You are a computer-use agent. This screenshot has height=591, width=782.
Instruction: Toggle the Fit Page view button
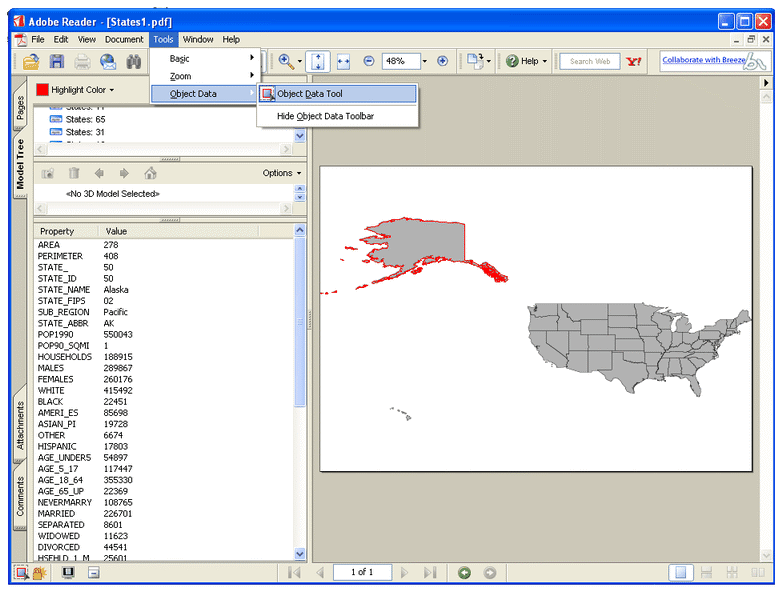[x=318, y=61]
